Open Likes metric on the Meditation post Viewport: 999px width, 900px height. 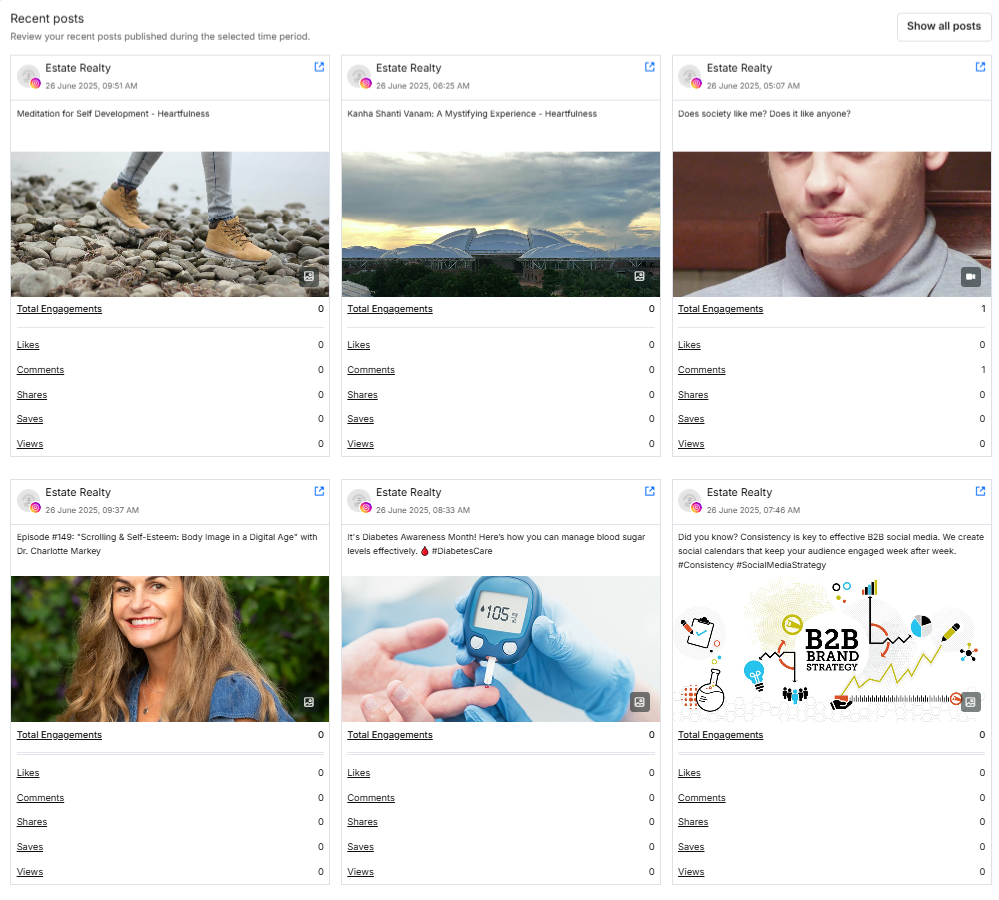point(28,345)
